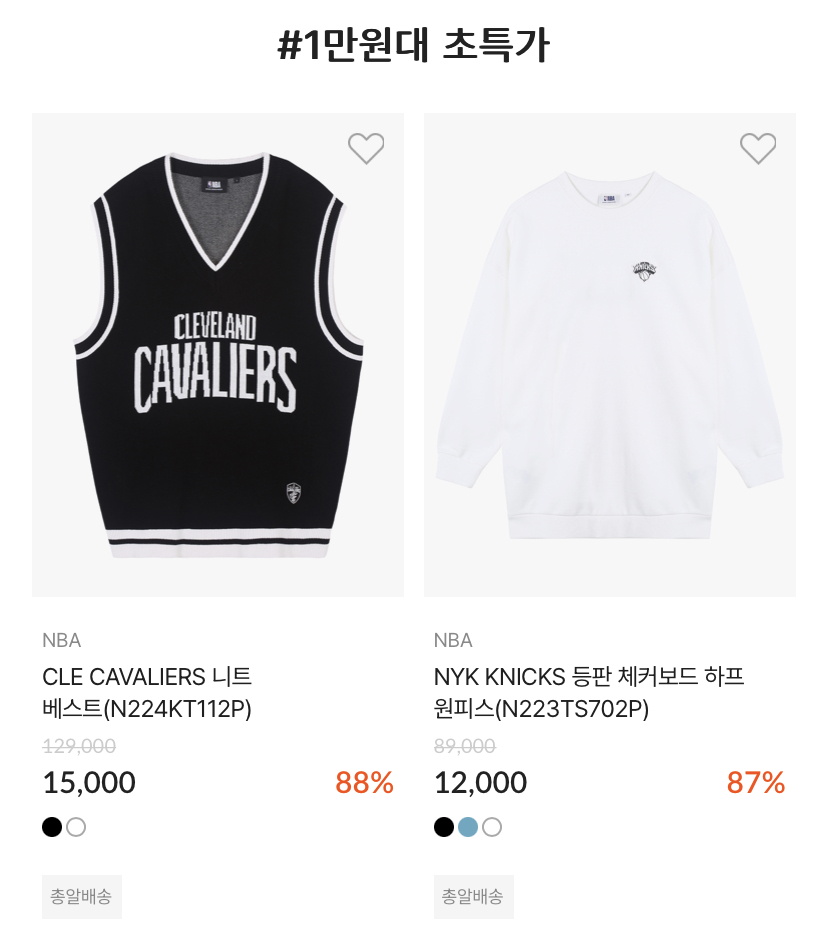Click NBA brand label above Cavaliers vest

click(x=61, y=640)
